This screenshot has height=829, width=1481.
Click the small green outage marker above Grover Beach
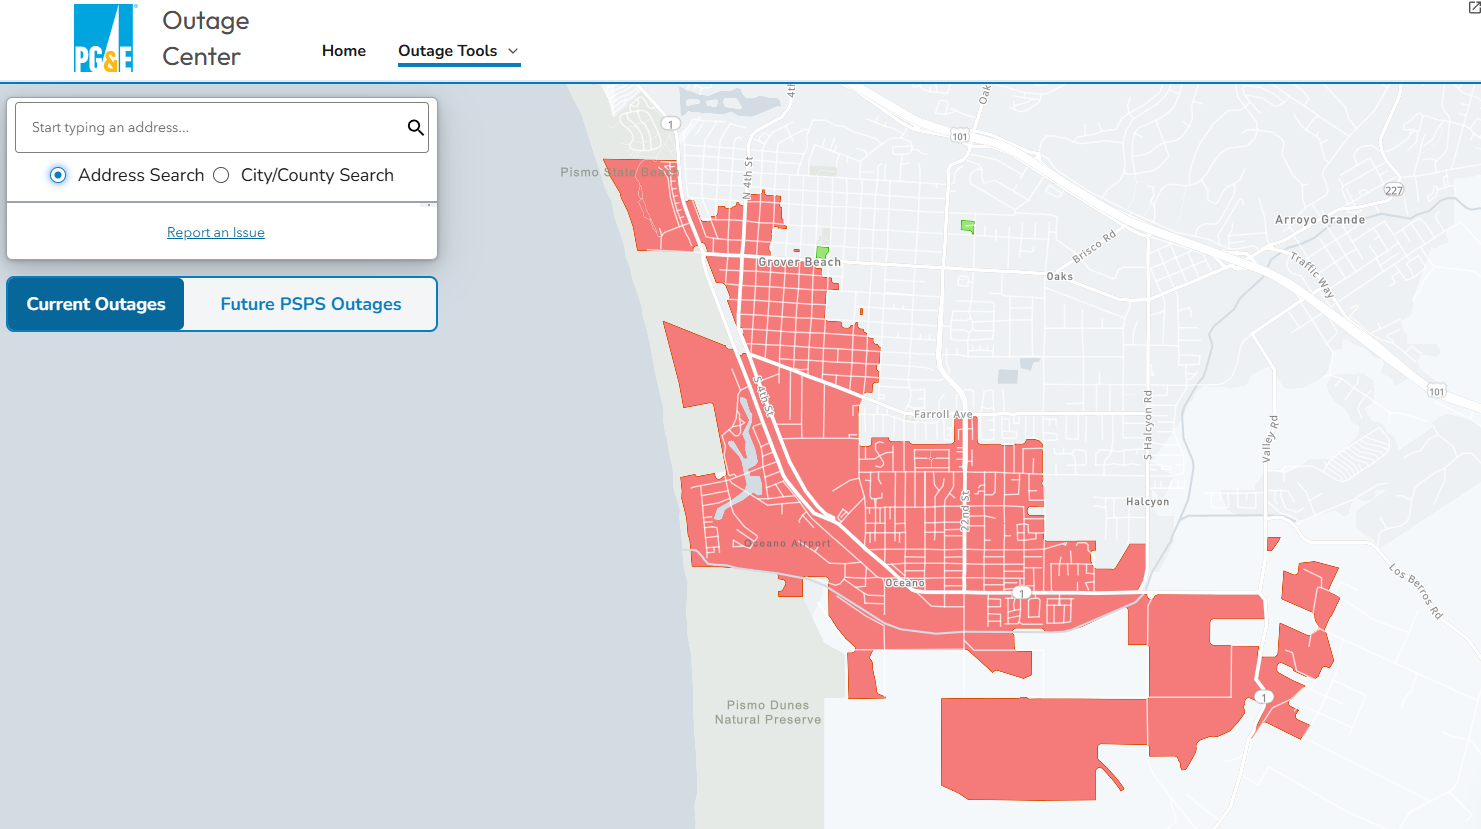[822, 252]
